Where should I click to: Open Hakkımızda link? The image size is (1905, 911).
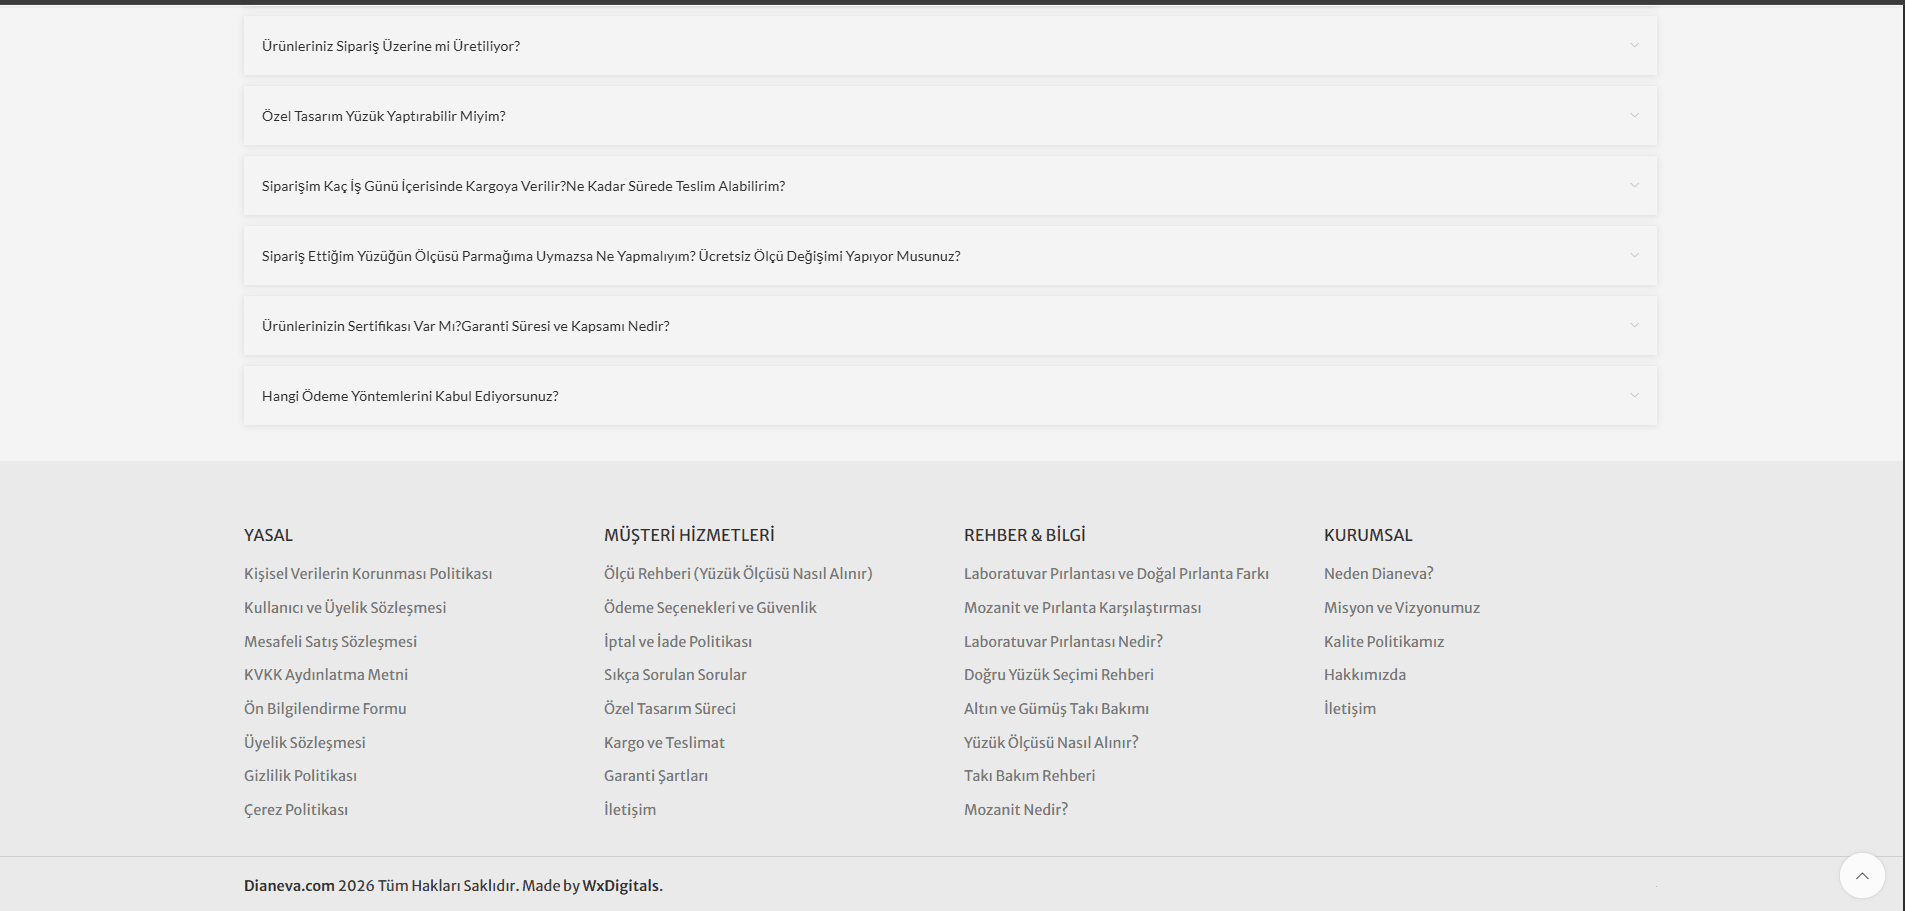[1365, 675]
